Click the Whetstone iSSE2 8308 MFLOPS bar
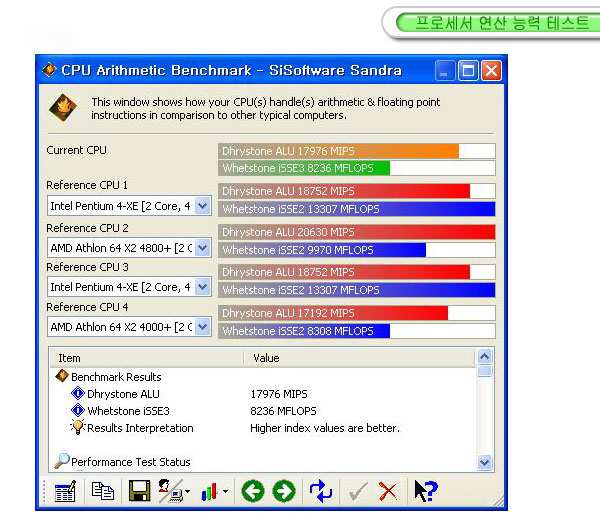The height and width of the screenshot is (524, 600). (357, 331)
